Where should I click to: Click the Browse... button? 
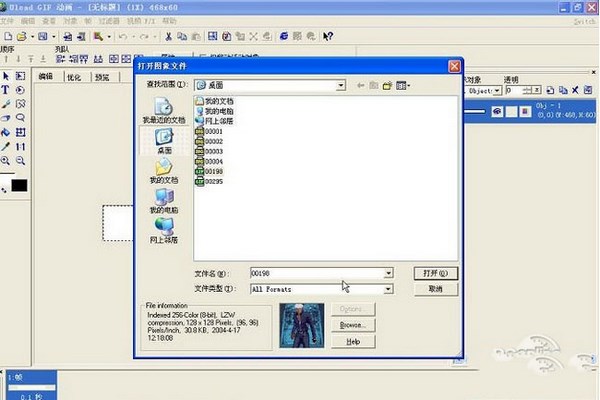pyautogui.click(x=351, y=325)
